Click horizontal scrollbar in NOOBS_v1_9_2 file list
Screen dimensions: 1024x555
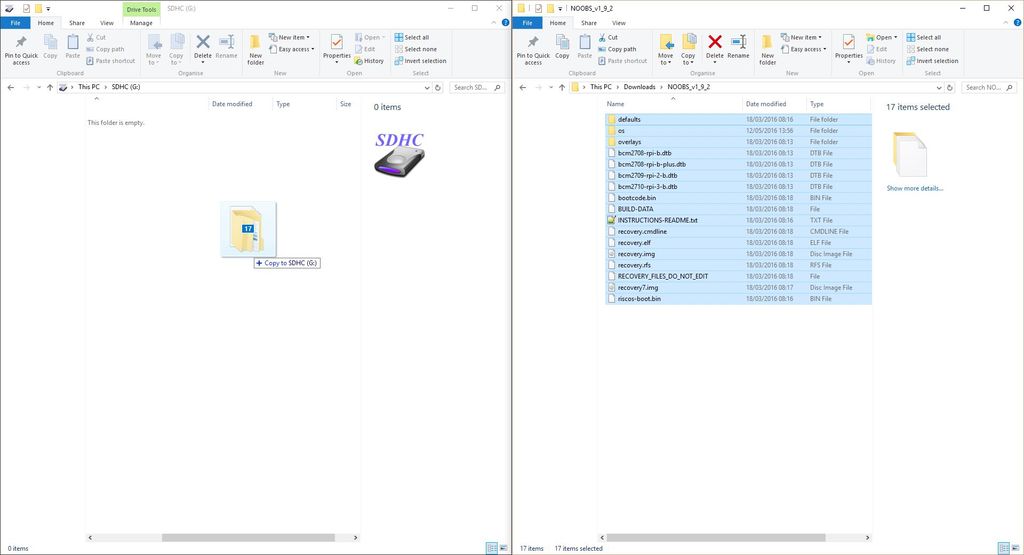pyautogui.click(x=716, y=537)
